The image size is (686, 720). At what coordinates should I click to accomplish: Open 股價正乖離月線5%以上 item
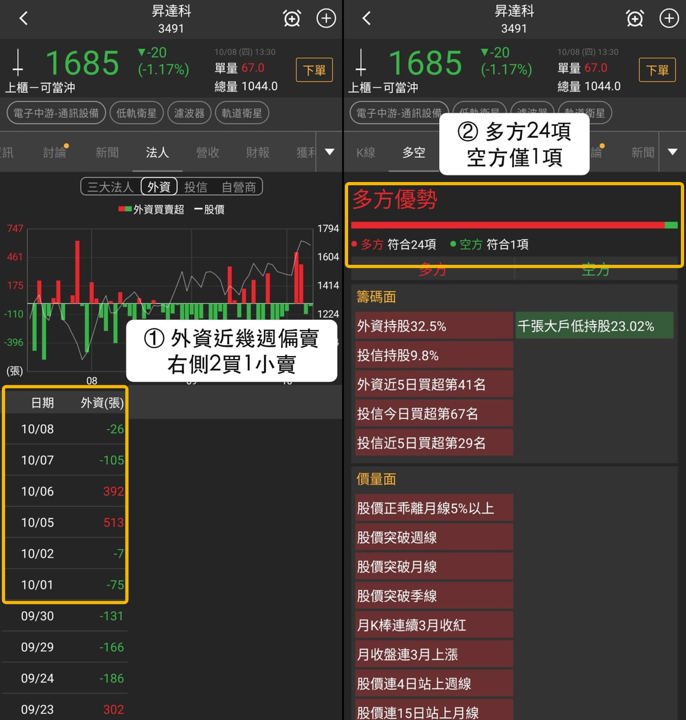click(x=433, y=508)
